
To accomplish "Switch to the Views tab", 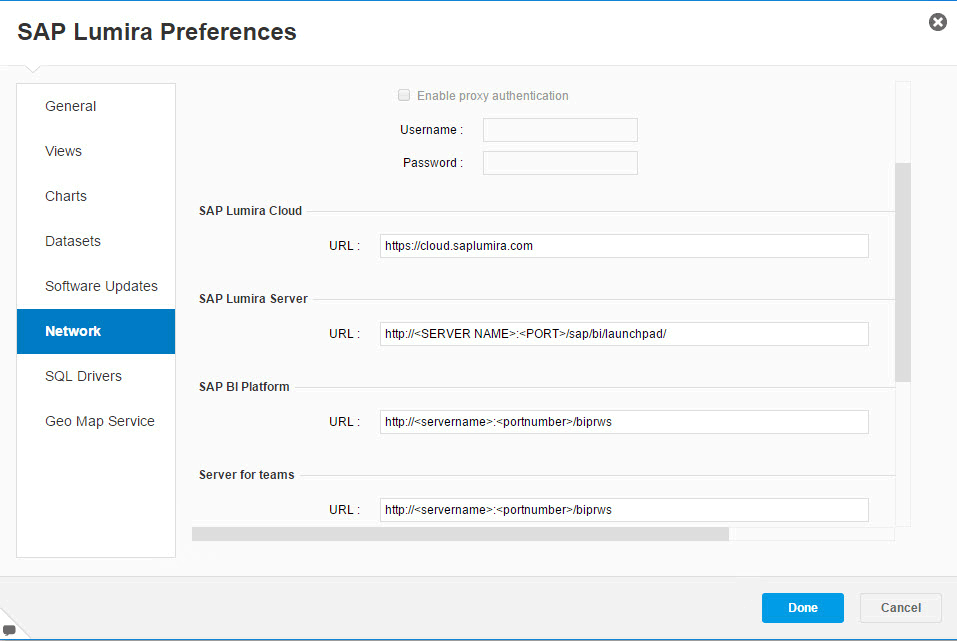I will pos(64,151).
